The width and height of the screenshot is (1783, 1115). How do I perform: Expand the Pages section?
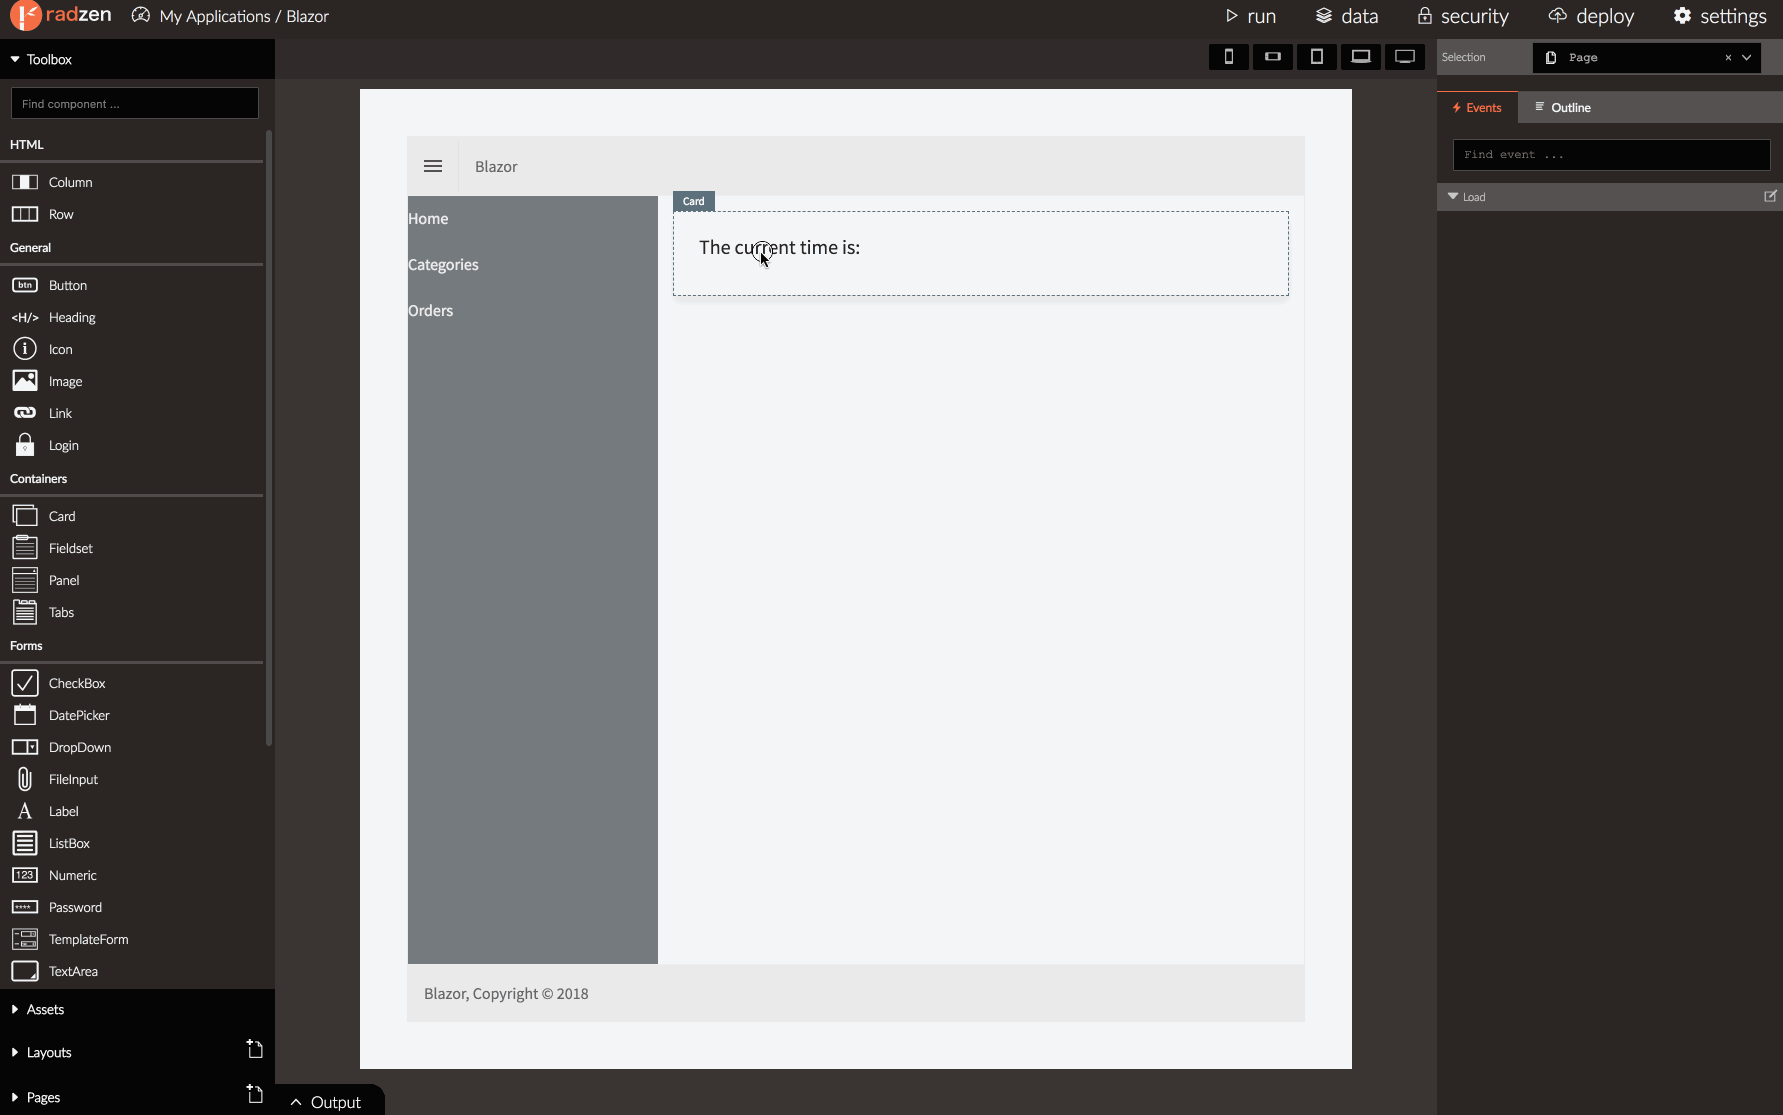[15, 1097]
